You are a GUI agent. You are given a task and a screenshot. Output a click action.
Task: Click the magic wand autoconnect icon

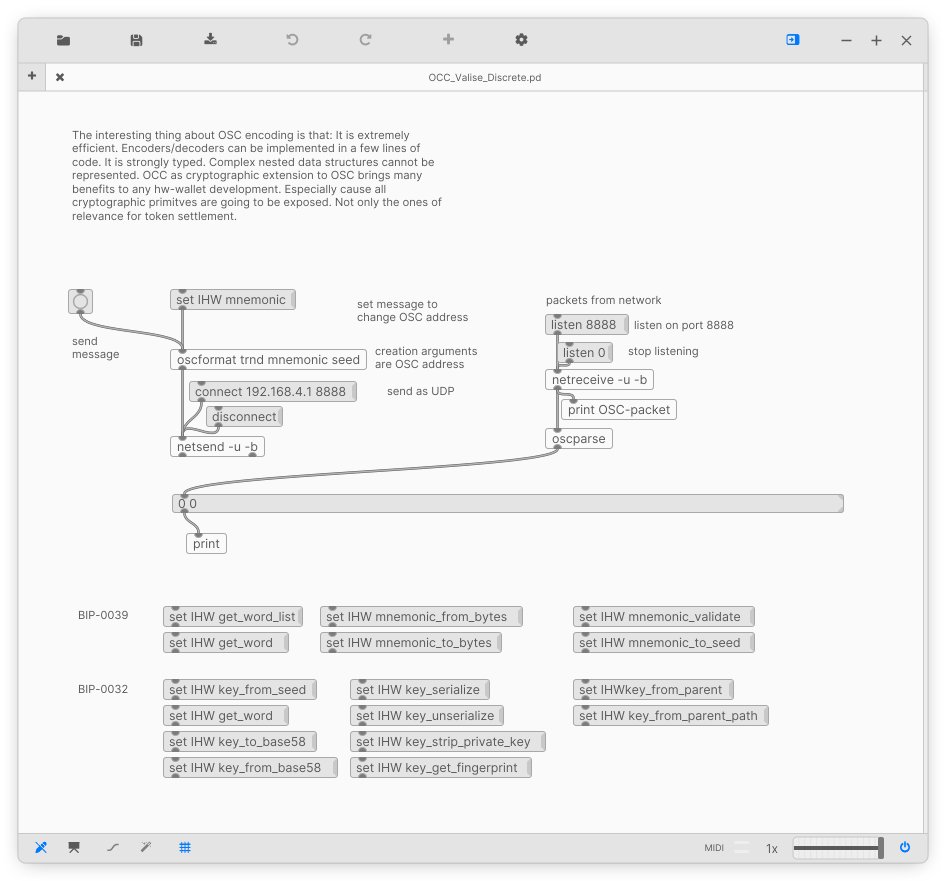tap(146, 847)
